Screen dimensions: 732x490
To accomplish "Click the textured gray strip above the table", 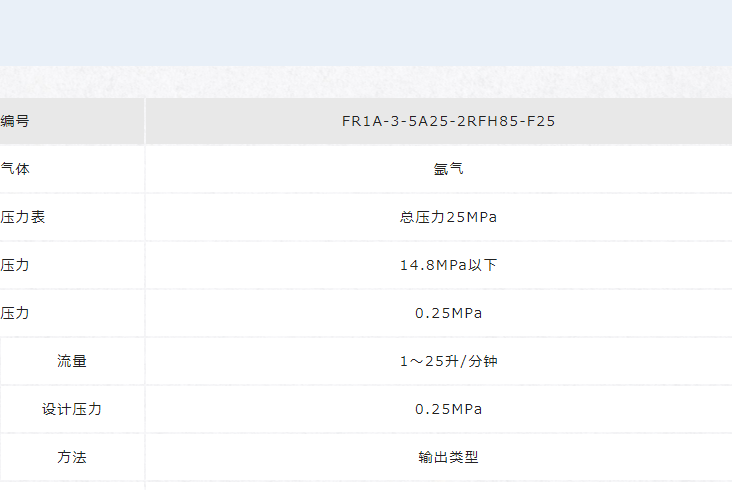I will click(x=366, y=82).
